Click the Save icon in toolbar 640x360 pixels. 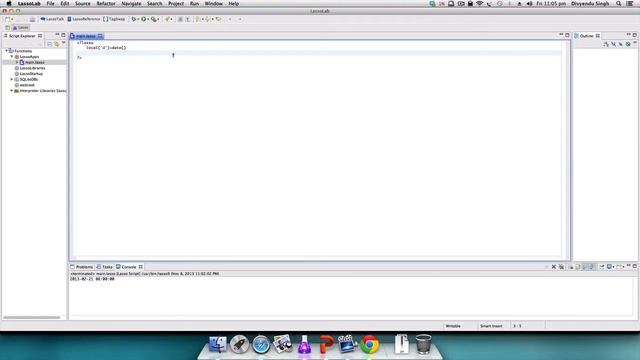[32, 19]
